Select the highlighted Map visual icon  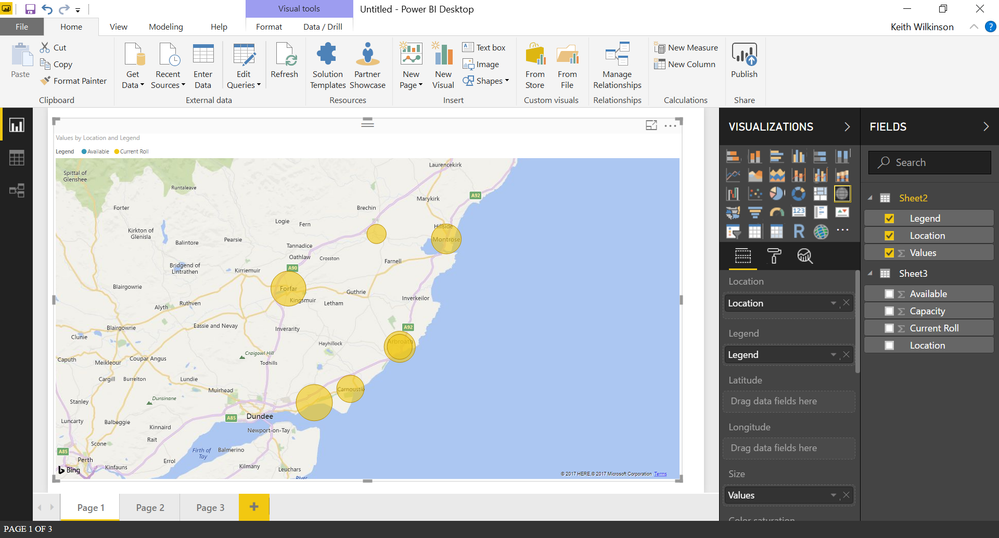point(842,194)
